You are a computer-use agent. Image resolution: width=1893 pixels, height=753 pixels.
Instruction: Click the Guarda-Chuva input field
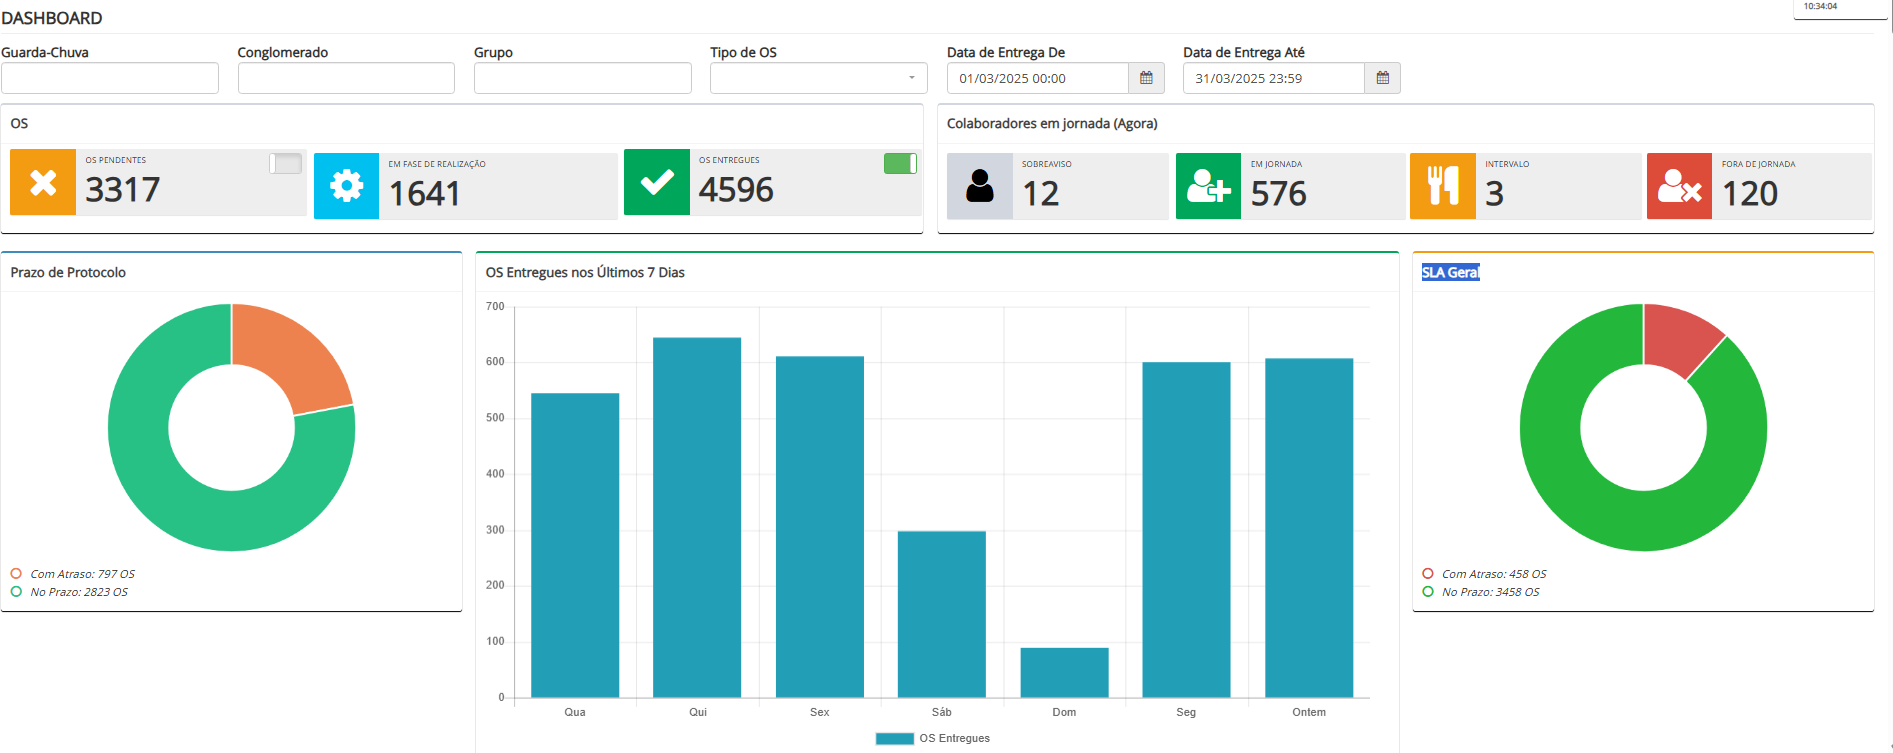coord(110,78)
